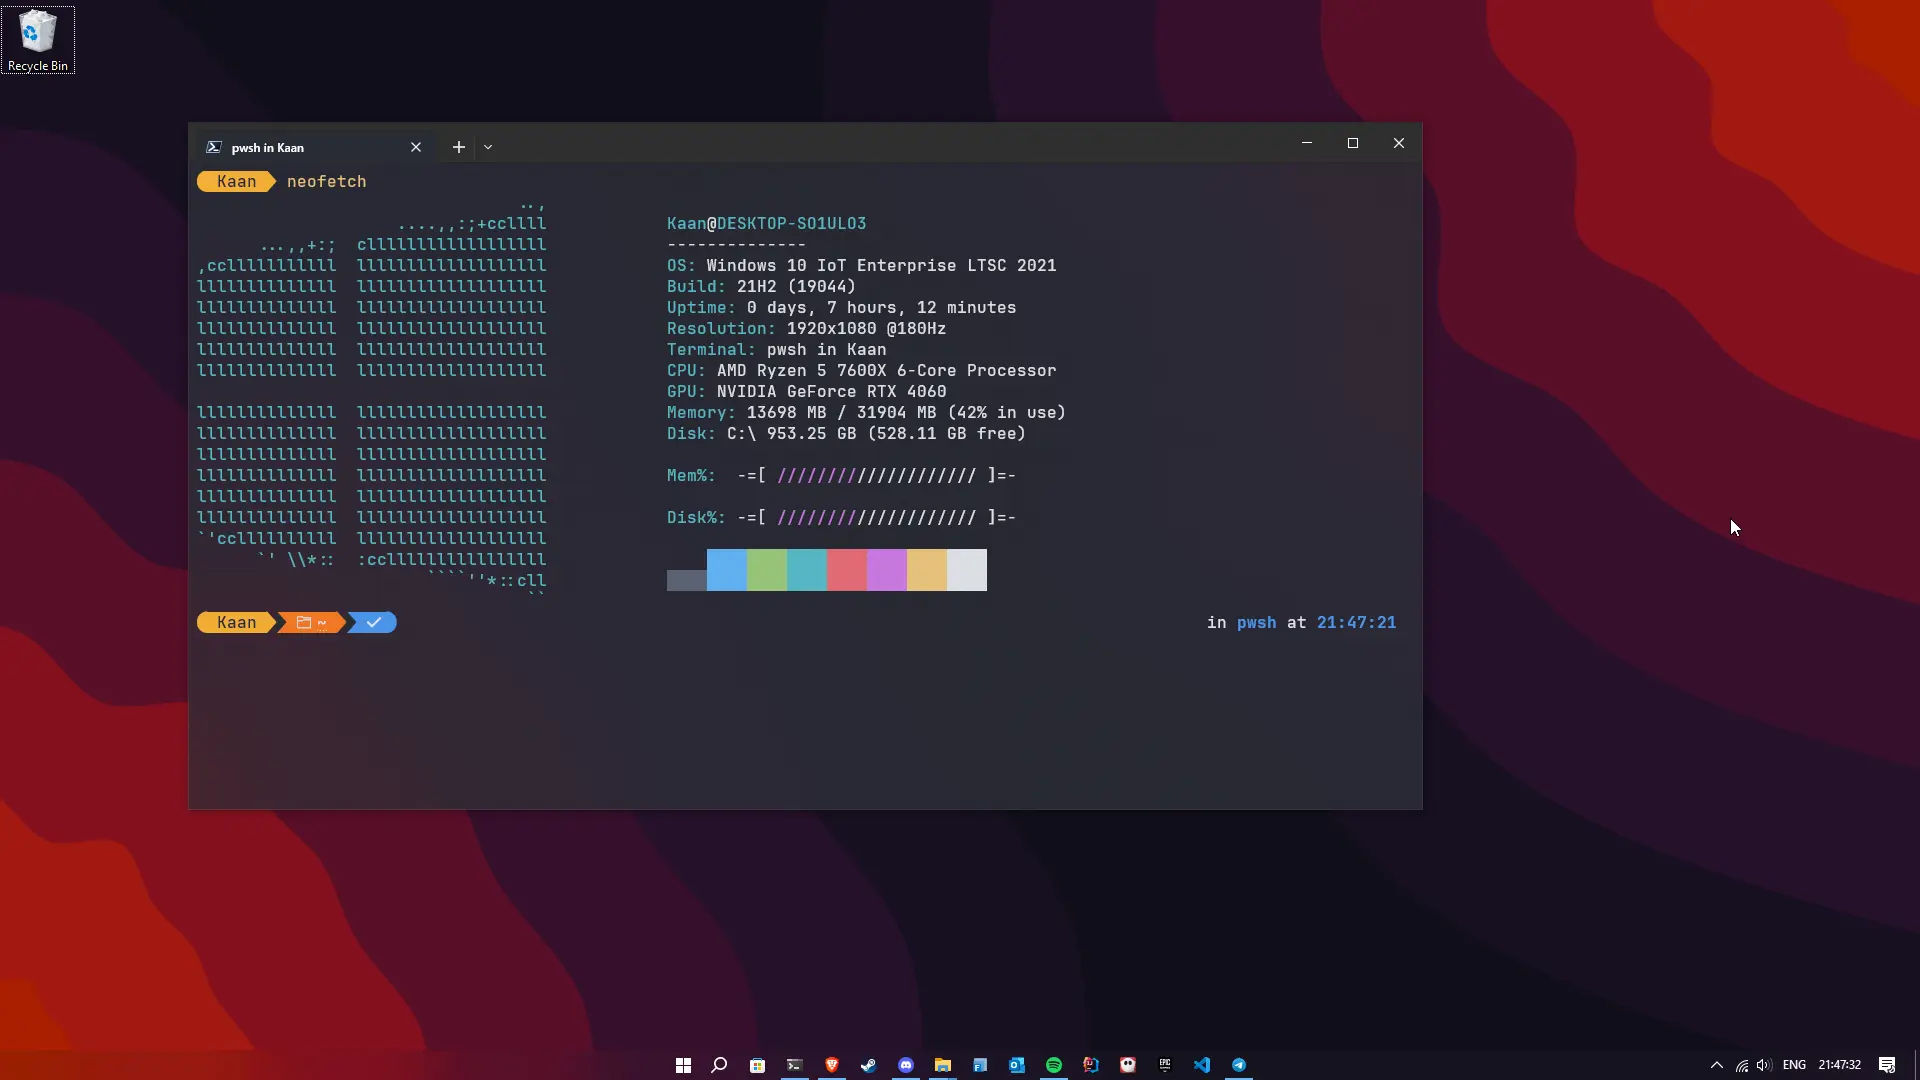The width and height of the screenshot is (1920, 1080).
Task: Click the Mem% usage bar
Action: 877,476
